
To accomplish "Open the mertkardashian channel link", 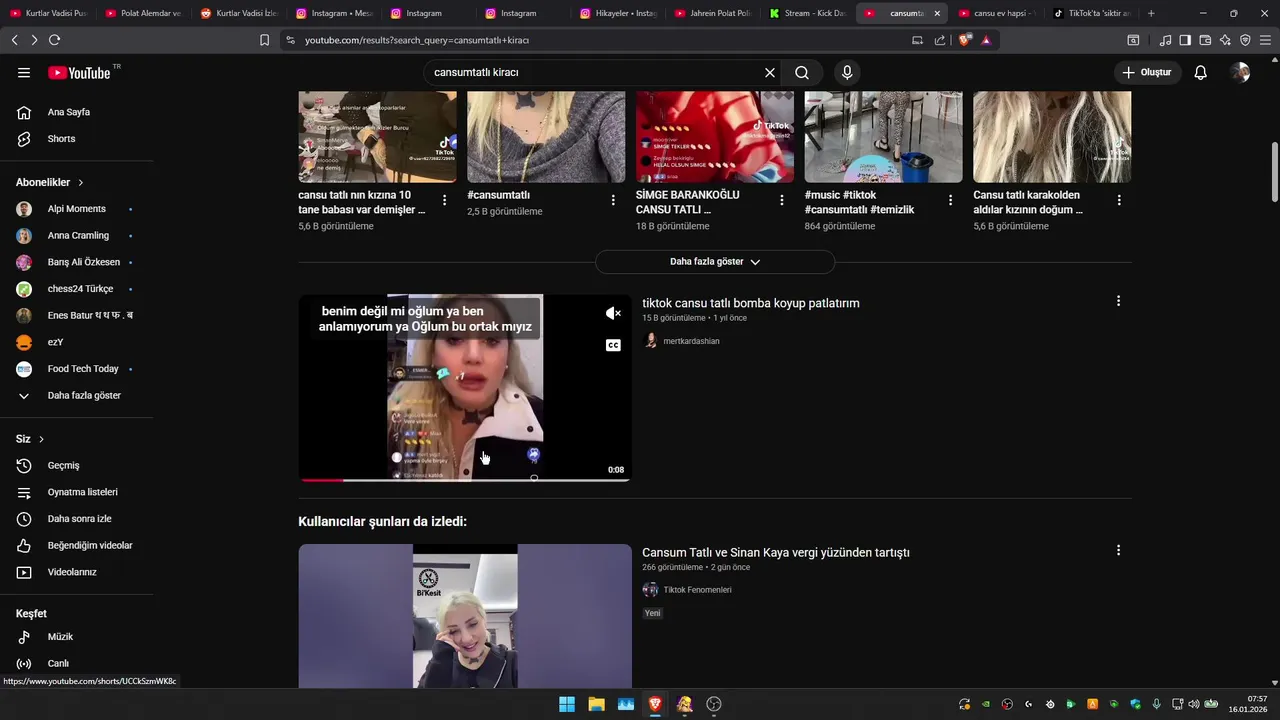I will point(691,341).
